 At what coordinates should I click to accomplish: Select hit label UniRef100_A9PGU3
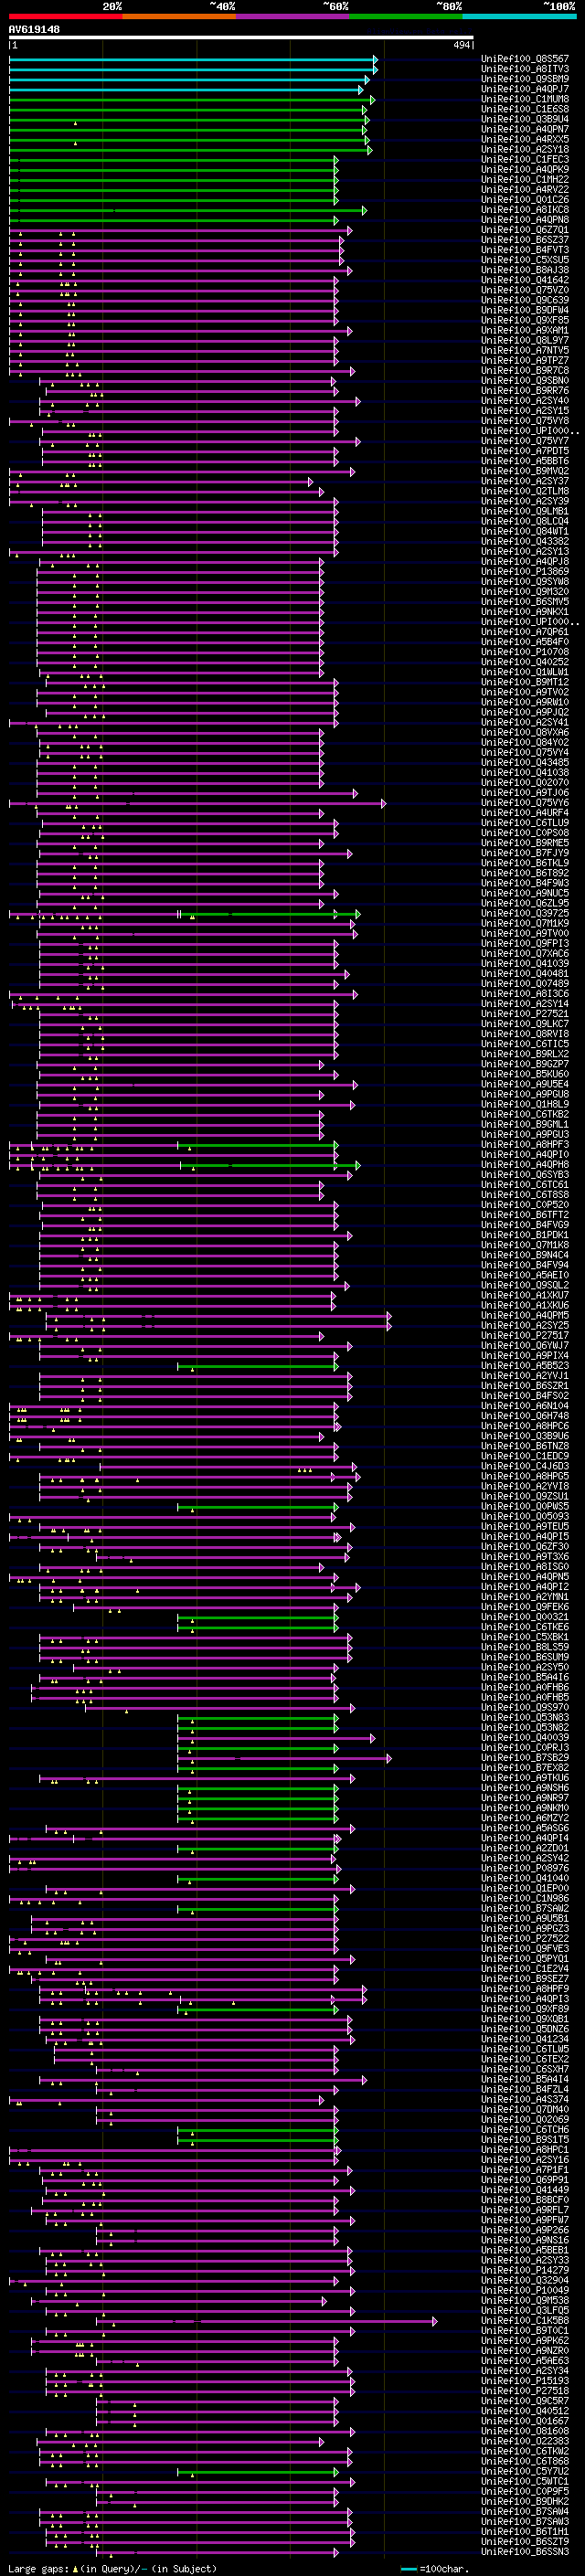coord(525,1135)
